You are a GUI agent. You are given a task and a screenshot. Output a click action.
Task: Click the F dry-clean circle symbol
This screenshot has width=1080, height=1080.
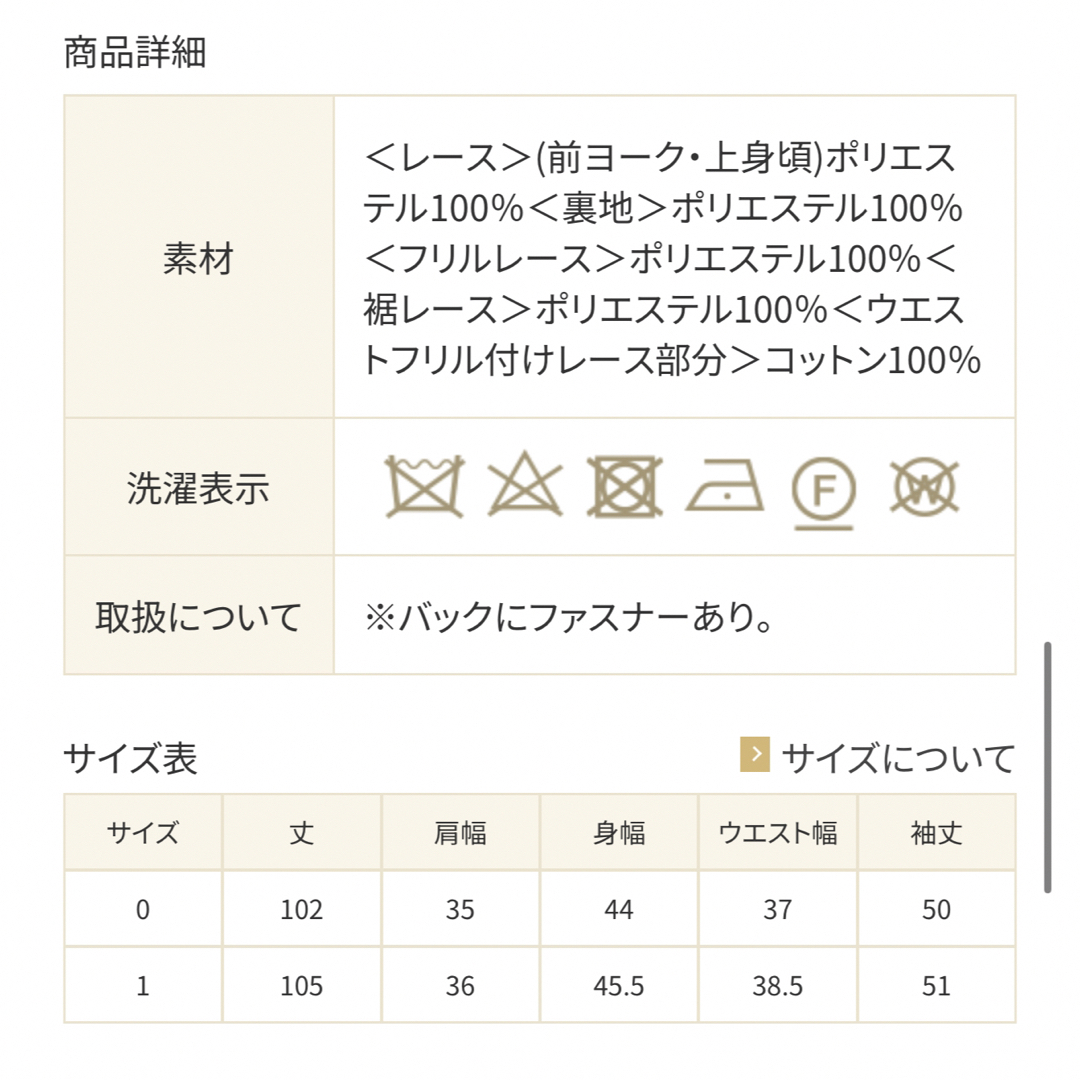point(824,492)
